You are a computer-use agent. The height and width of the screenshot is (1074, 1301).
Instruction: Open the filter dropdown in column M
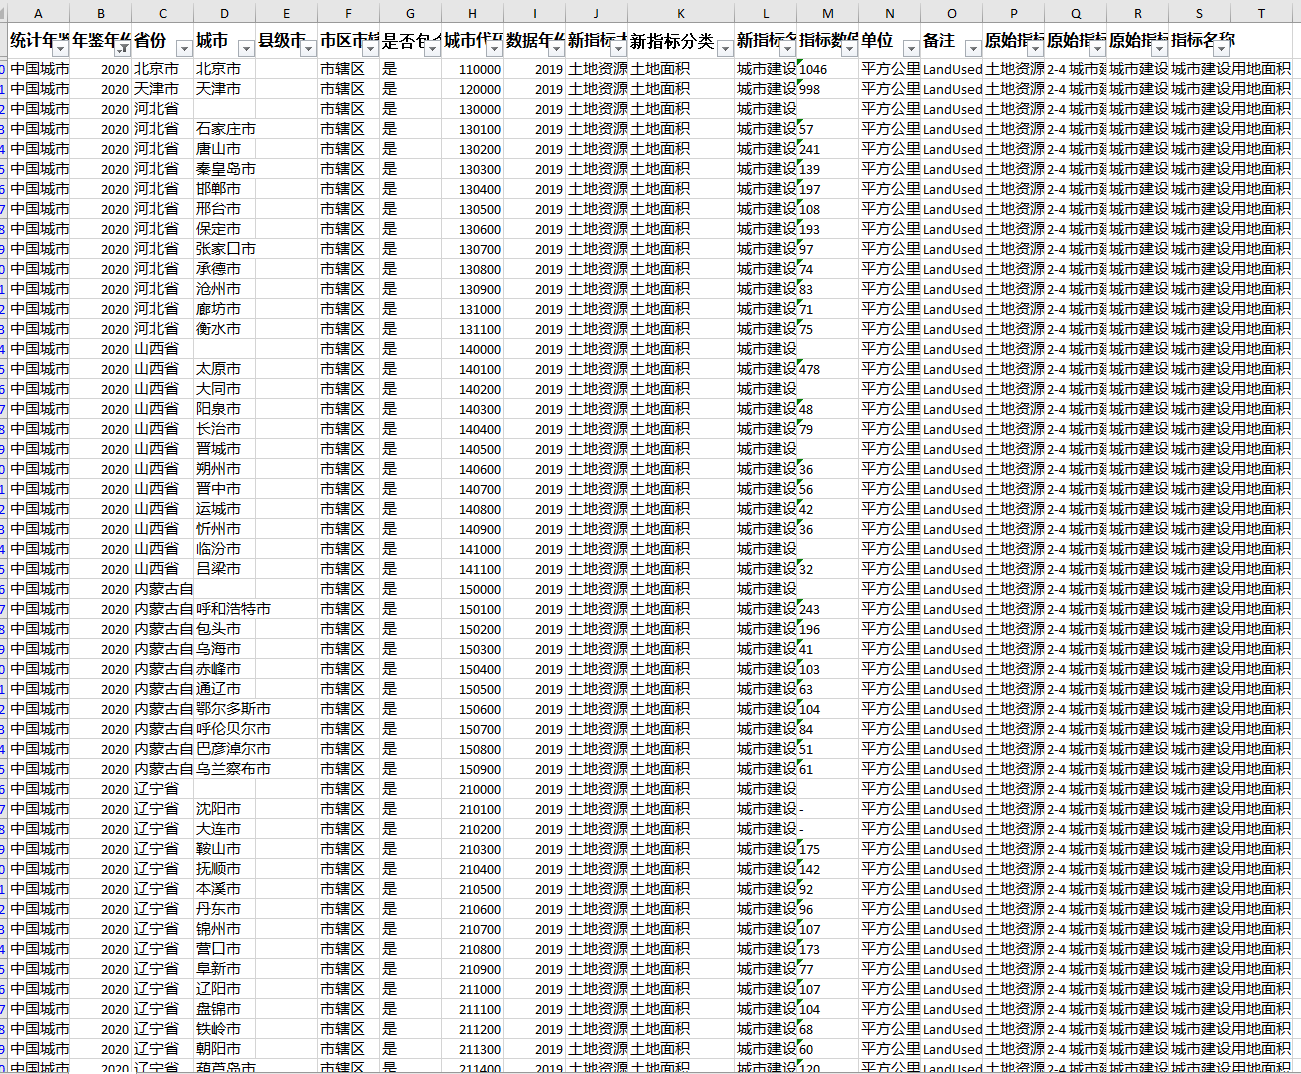click(x=849, y=49)
